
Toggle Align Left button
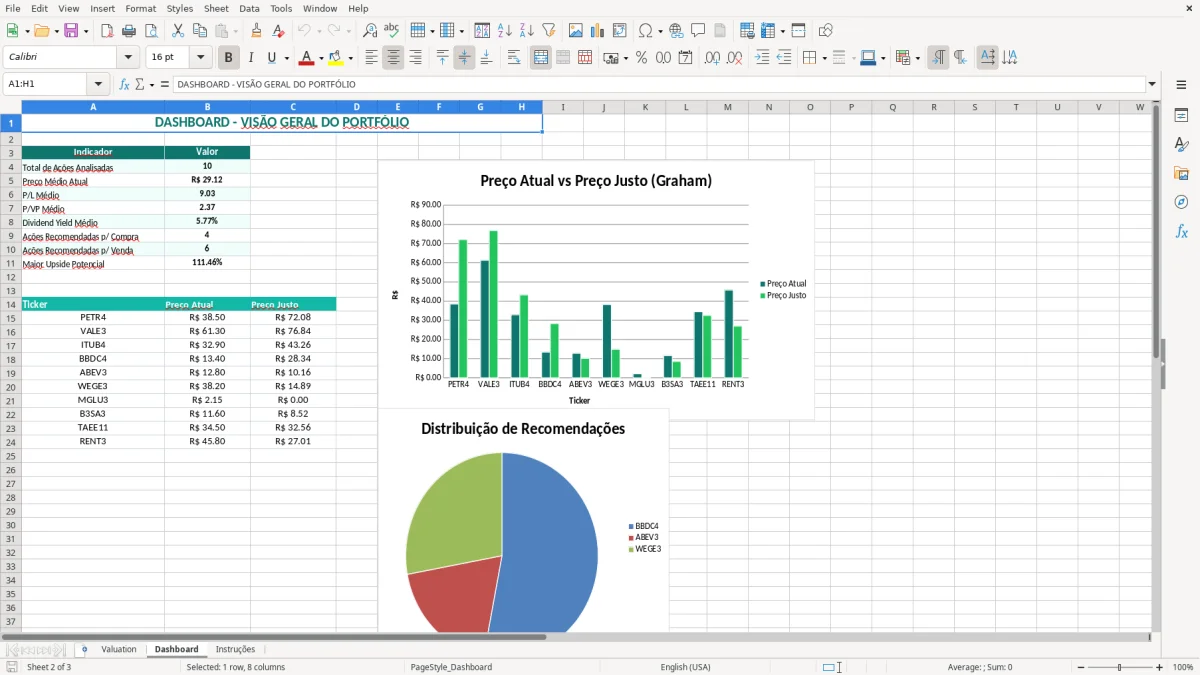coord(371,58)
